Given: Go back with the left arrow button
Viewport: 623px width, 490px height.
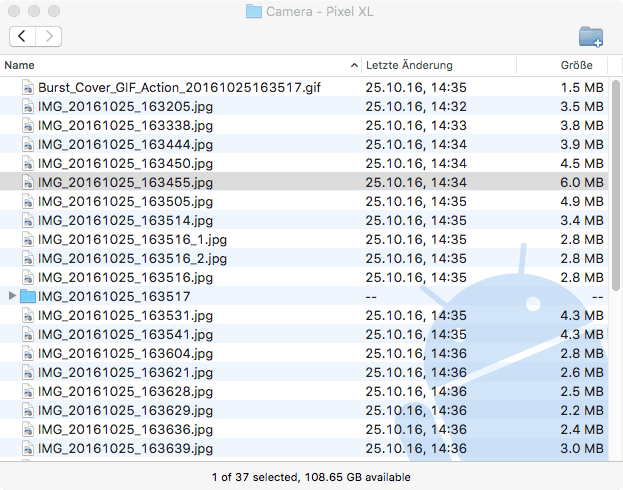Looking at the screenshot, I should 22,37.
